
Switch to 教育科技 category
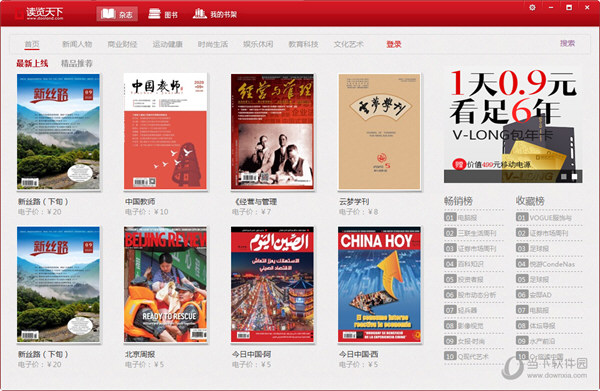point(303,44)
